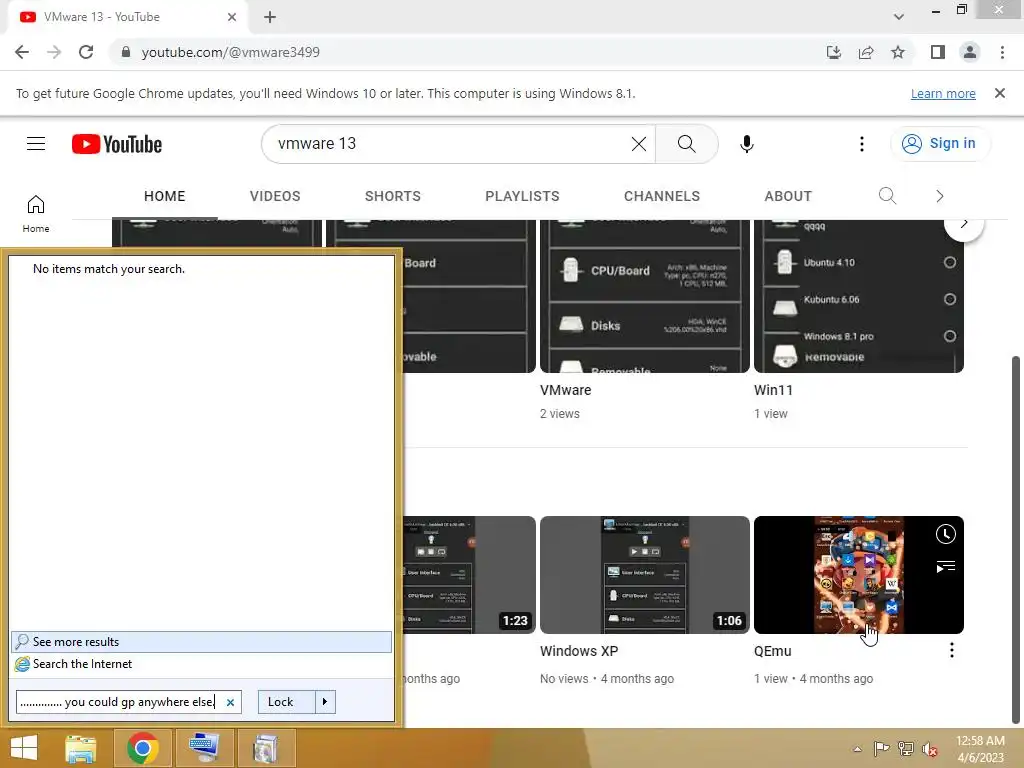Click the browser forward arrow

pyautogui.click(x=54, y=52)
